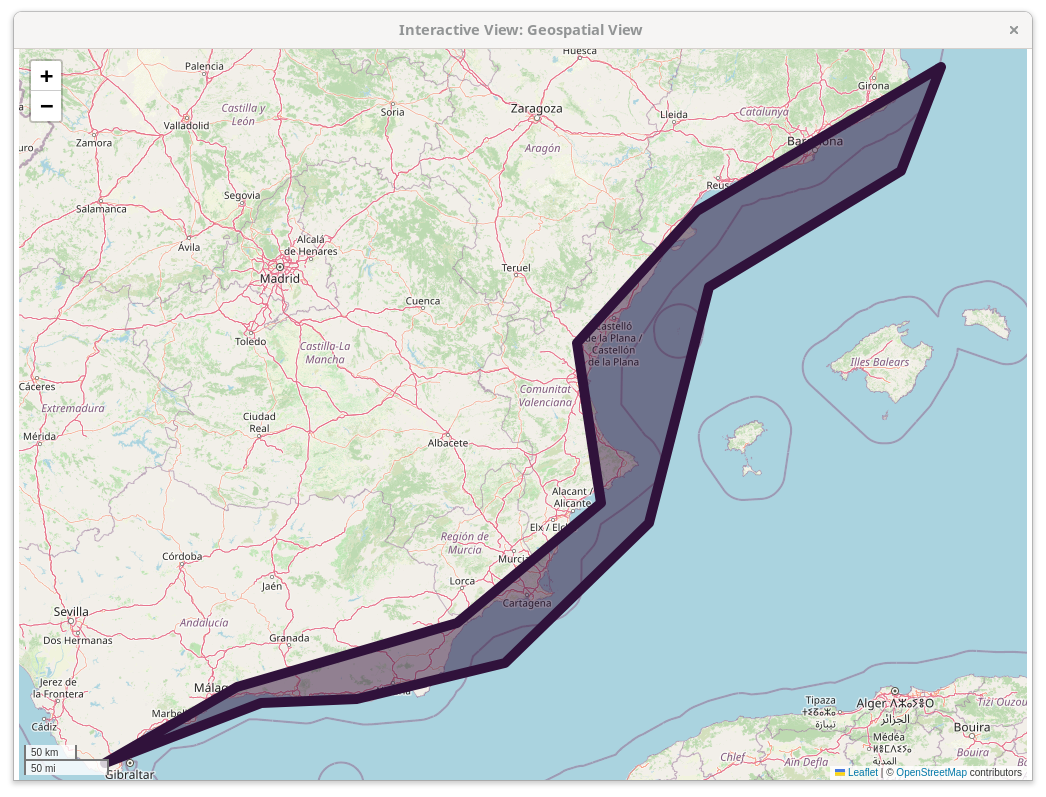Click the Salamanca city label
The height and width of the screenshot is (797, 1046).
click(x=101, y=209)
